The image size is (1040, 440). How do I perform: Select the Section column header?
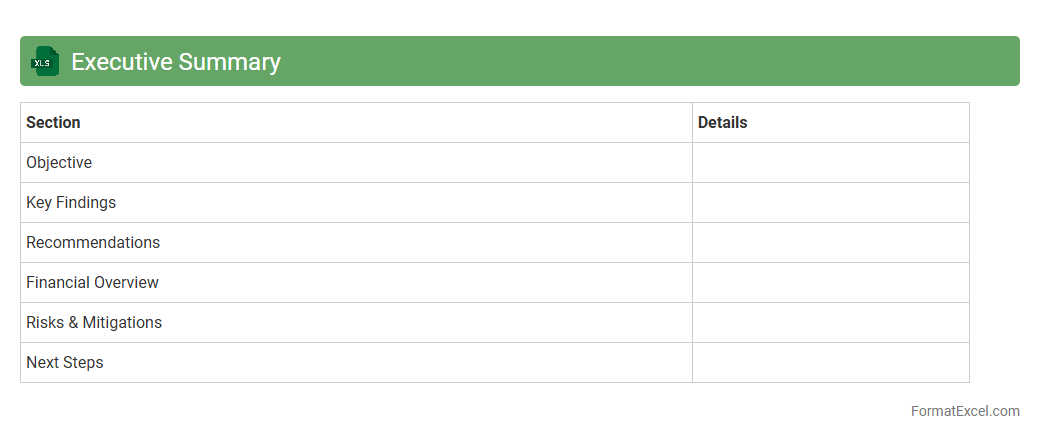[x=53, y=123]
